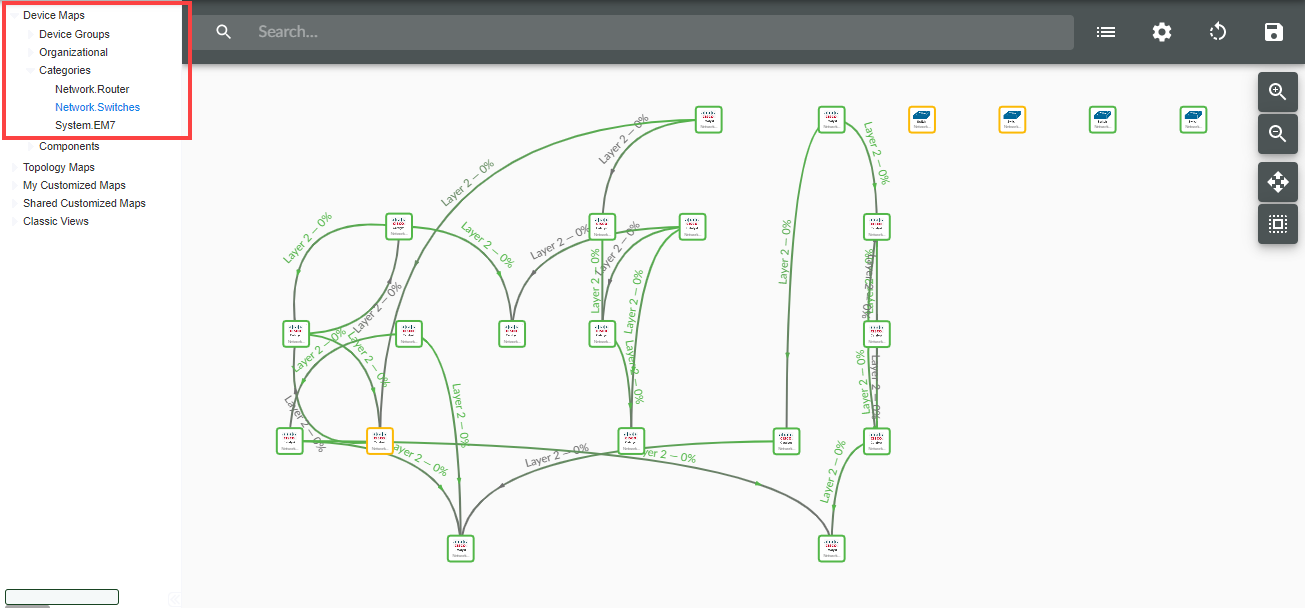Activate the four-arrow pan tool
This screenshot has height=608, width=1305.
click(1277, 182)
